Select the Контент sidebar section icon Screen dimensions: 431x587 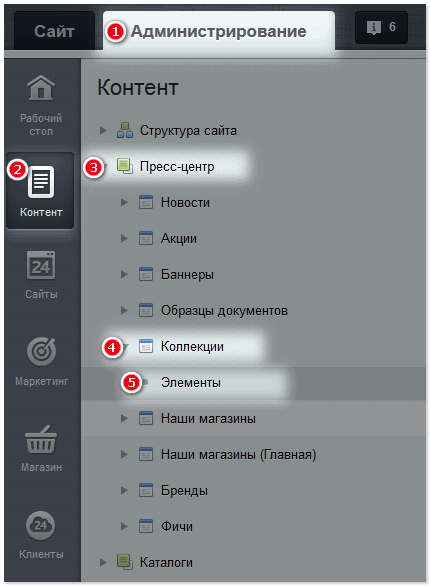click(x=41, y=182)
